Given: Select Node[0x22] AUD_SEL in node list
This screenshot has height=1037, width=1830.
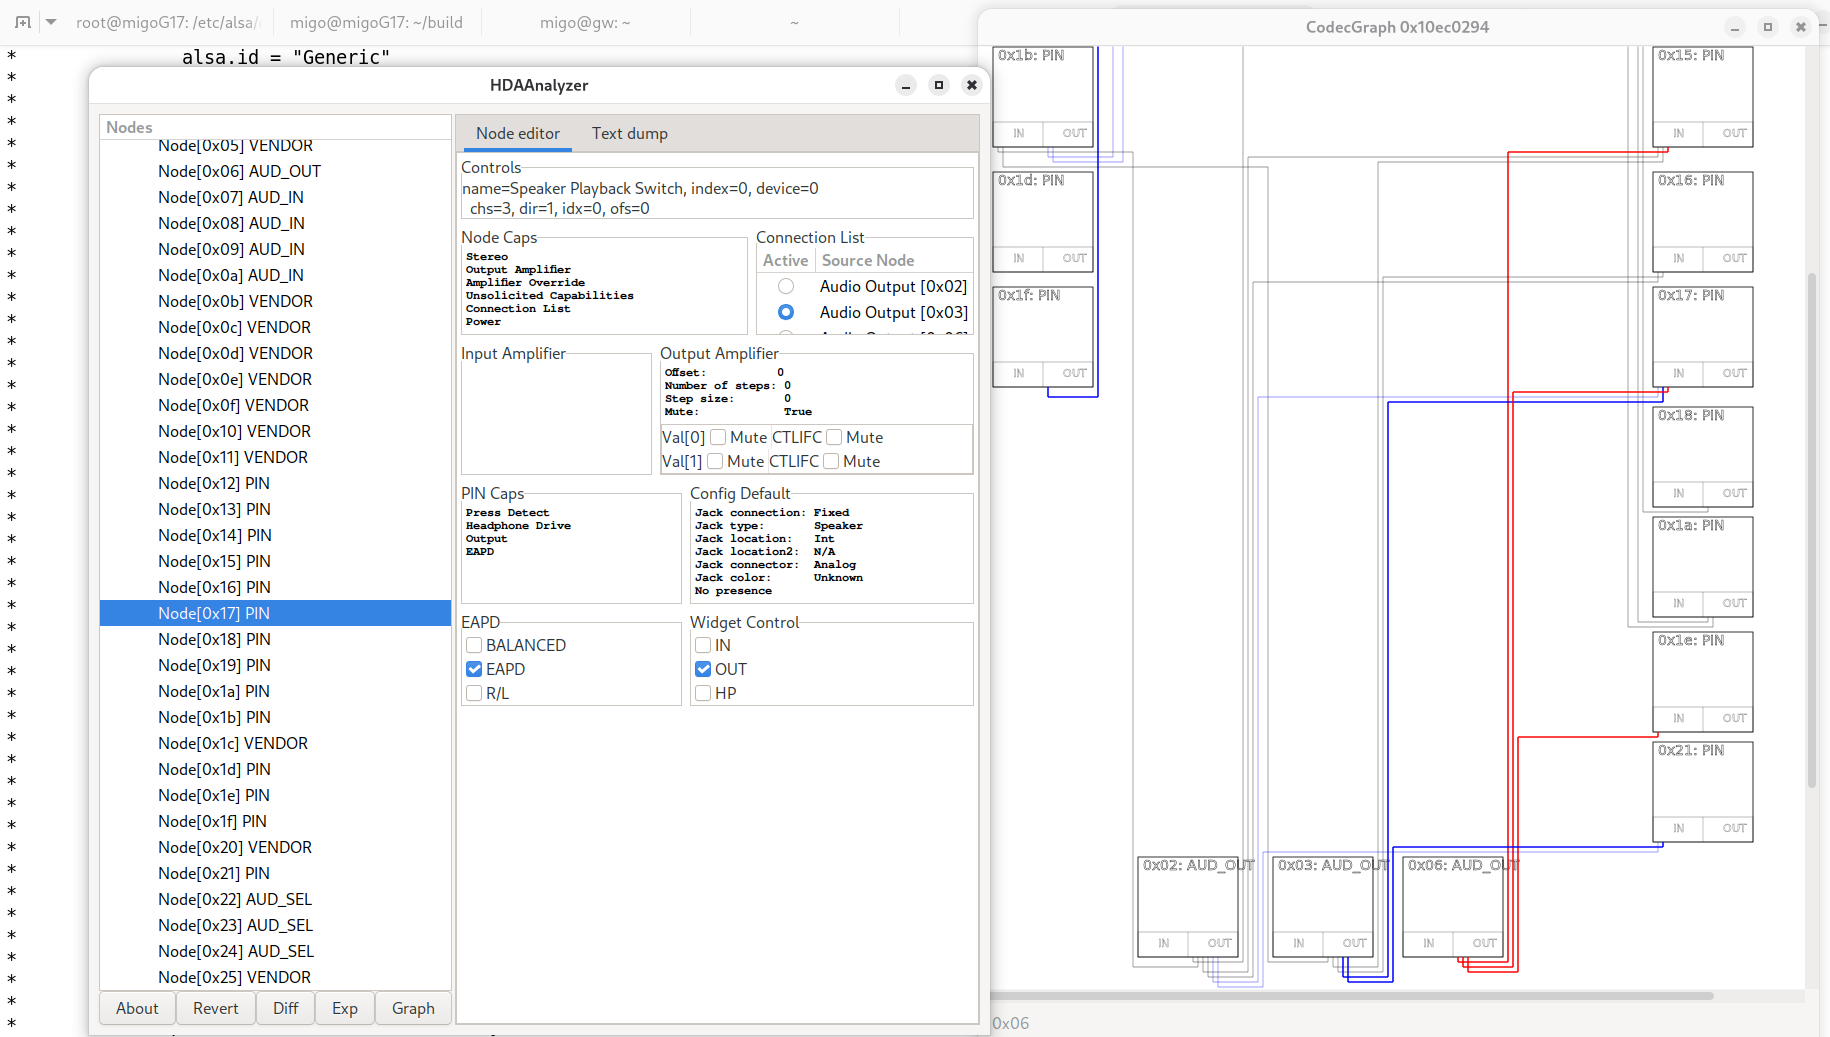Looking at the screenshot, I should point(235,900).
